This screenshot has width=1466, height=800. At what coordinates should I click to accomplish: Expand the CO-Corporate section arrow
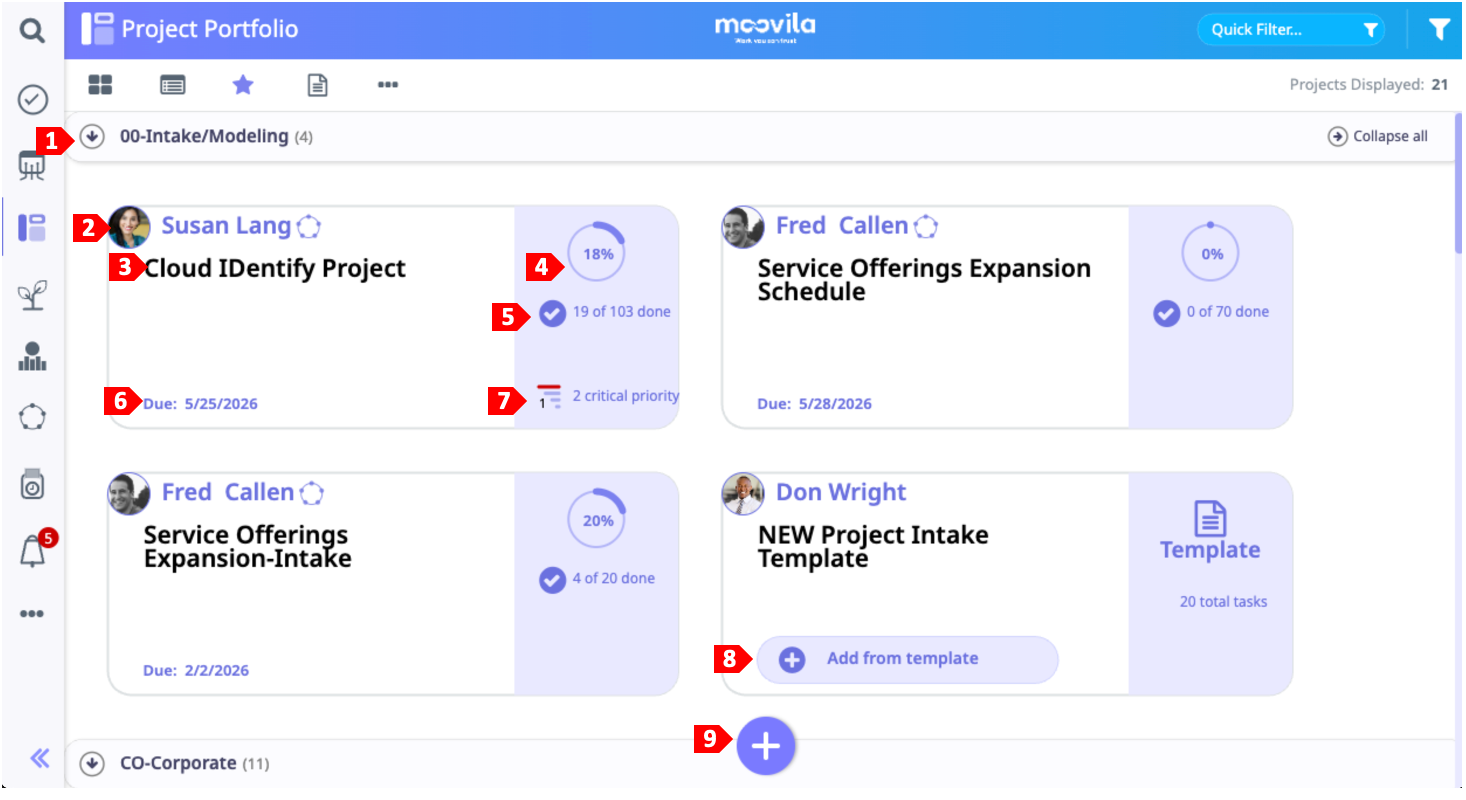pos(92,764)
